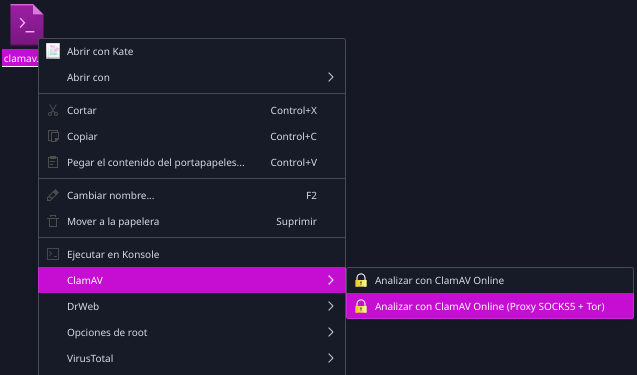Select Cambiar nombre... entry
637x375 pixels.
tap(192, 195)
